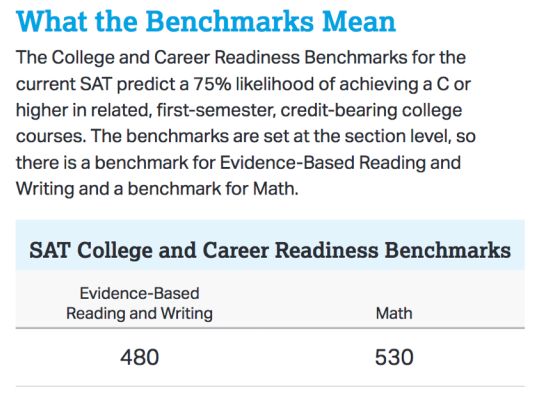Click the word 'SAT' in the paragraph

pos(96,84)
